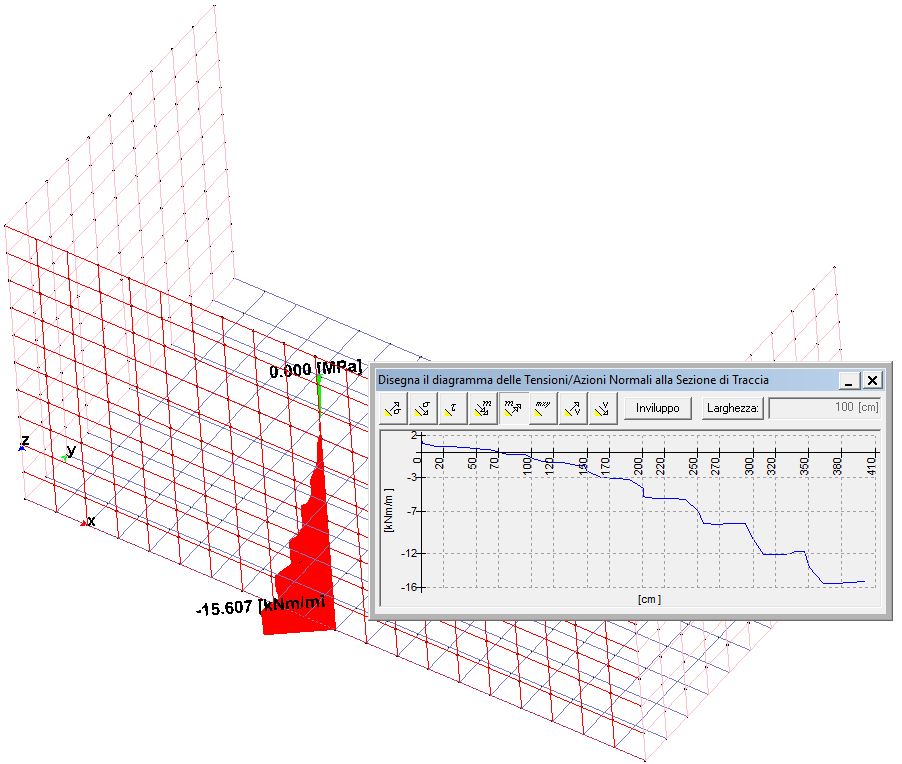Click the green arrow marker atop the section

pos(319,393)
